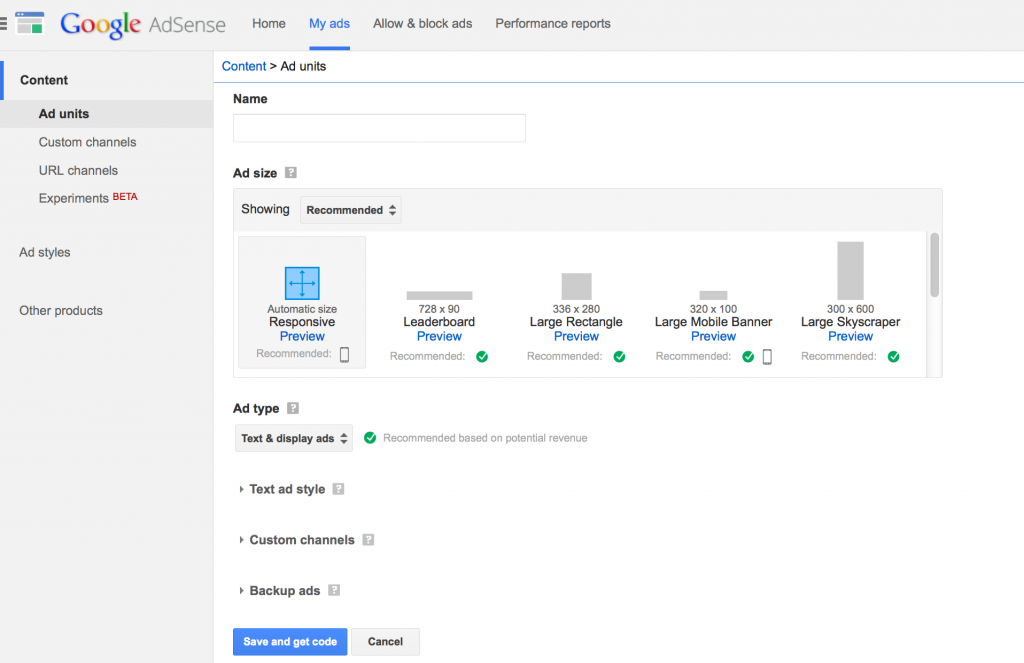Preview the Large Mobile Banner ad size
Image resolution: width=1024 pixels, height=663 pixels.
(713, 336)
